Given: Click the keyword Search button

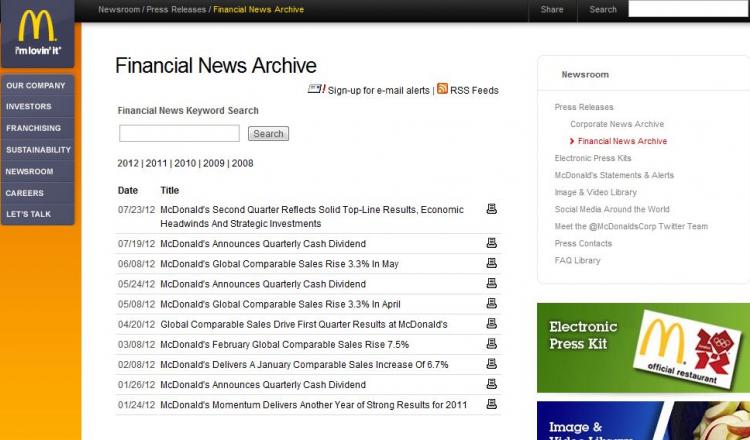Looking at the screenshot, I should [268, 133].
